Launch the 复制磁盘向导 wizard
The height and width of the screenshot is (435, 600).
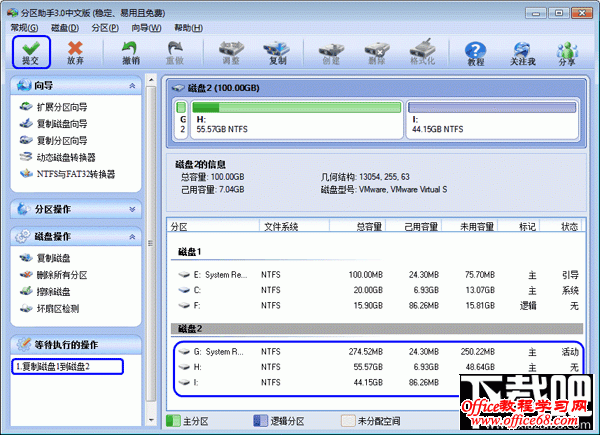coord(54,124)
